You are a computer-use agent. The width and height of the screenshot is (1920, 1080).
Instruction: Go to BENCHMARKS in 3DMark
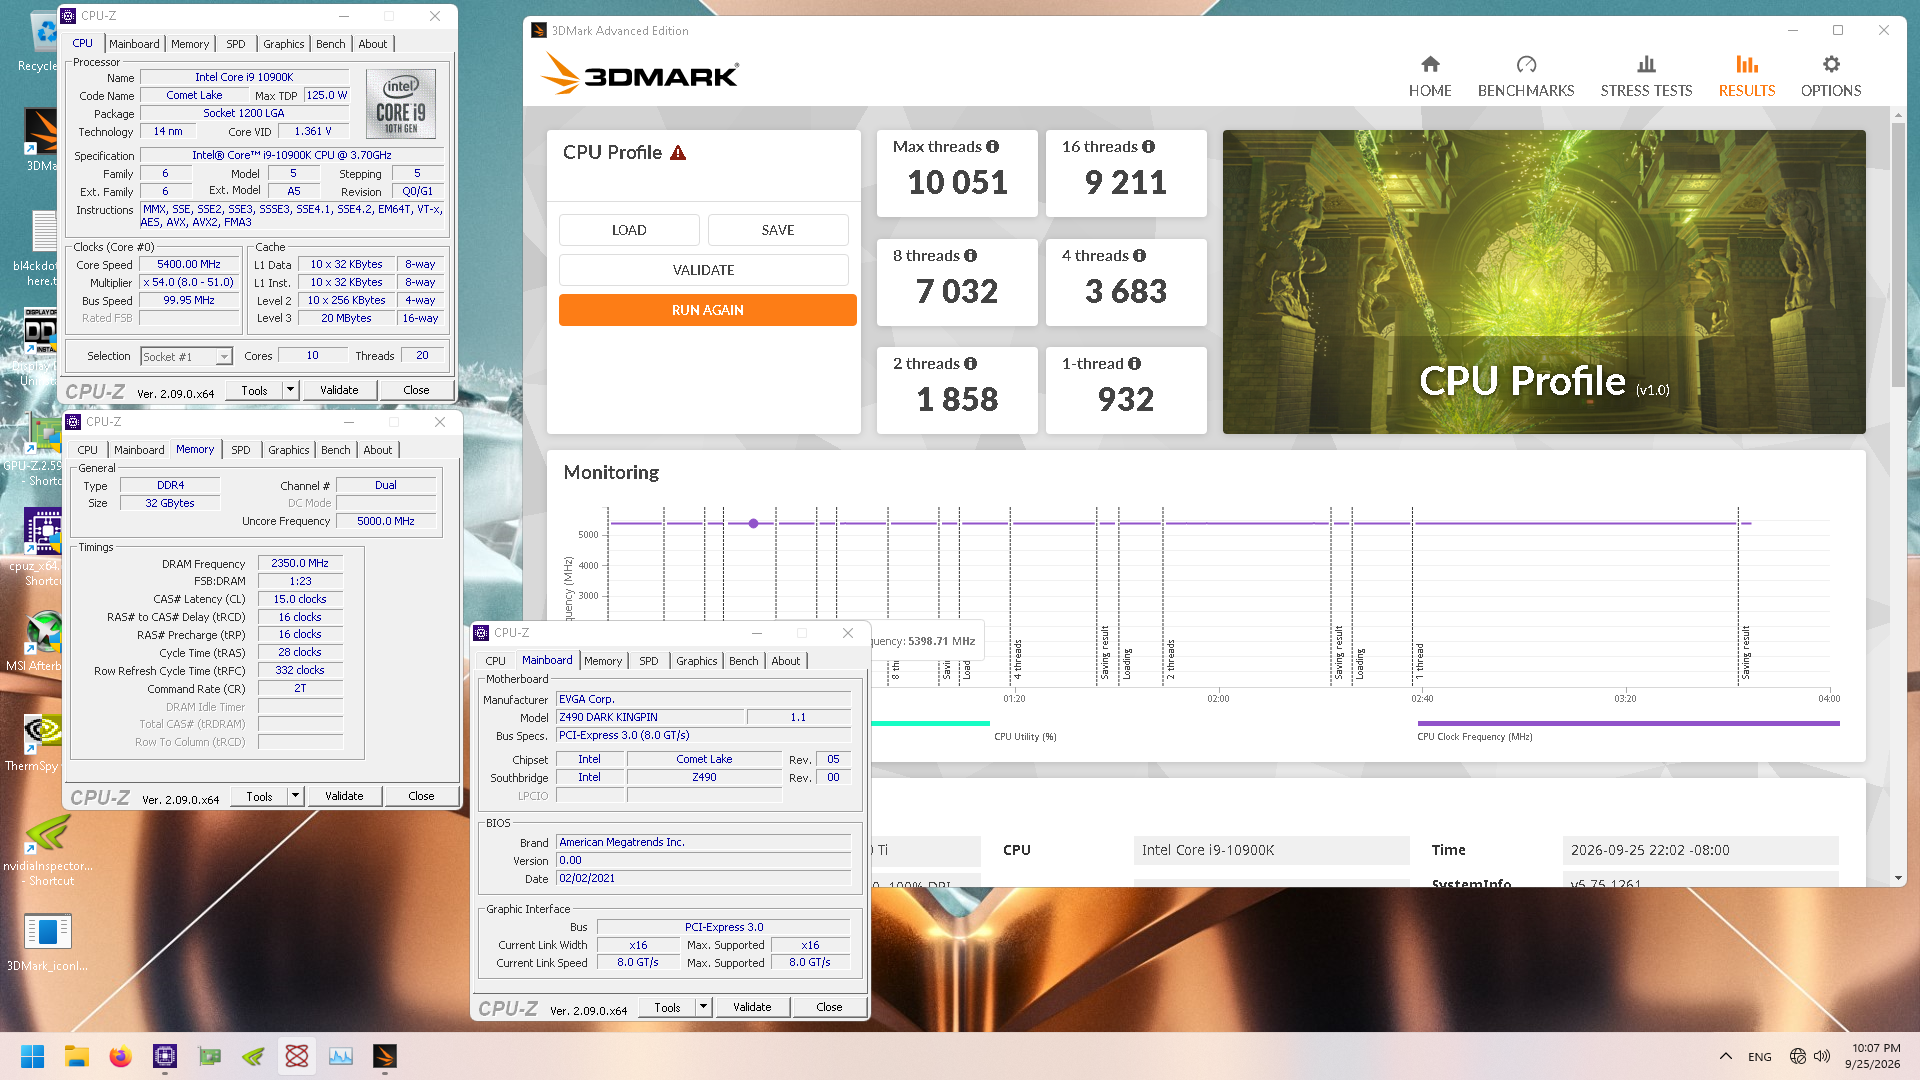(1526, 77)
